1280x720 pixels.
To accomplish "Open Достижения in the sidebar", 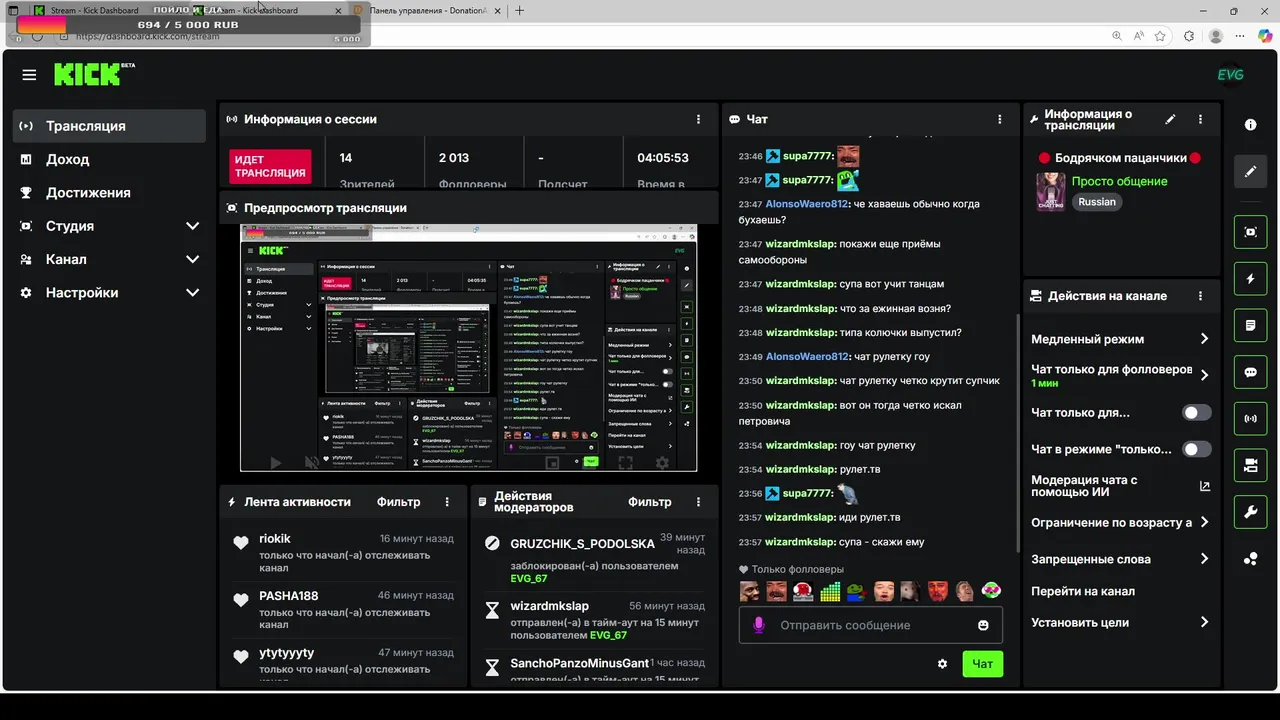I will [x=110, y=193].
